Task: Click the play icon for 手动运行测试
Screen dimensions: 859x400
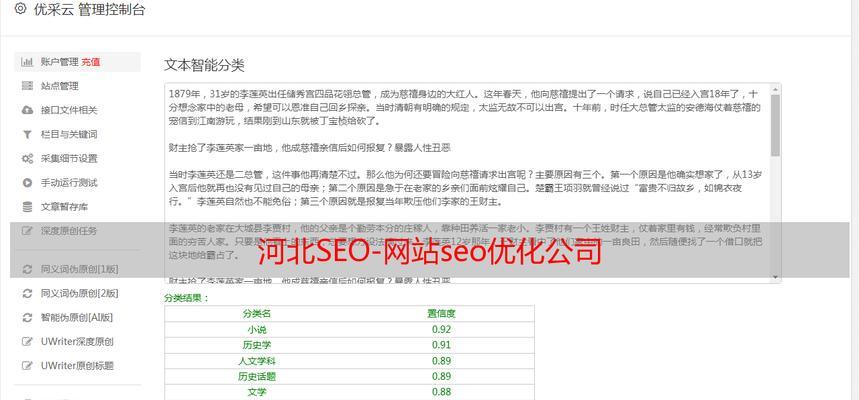Action: pos(27,182)
